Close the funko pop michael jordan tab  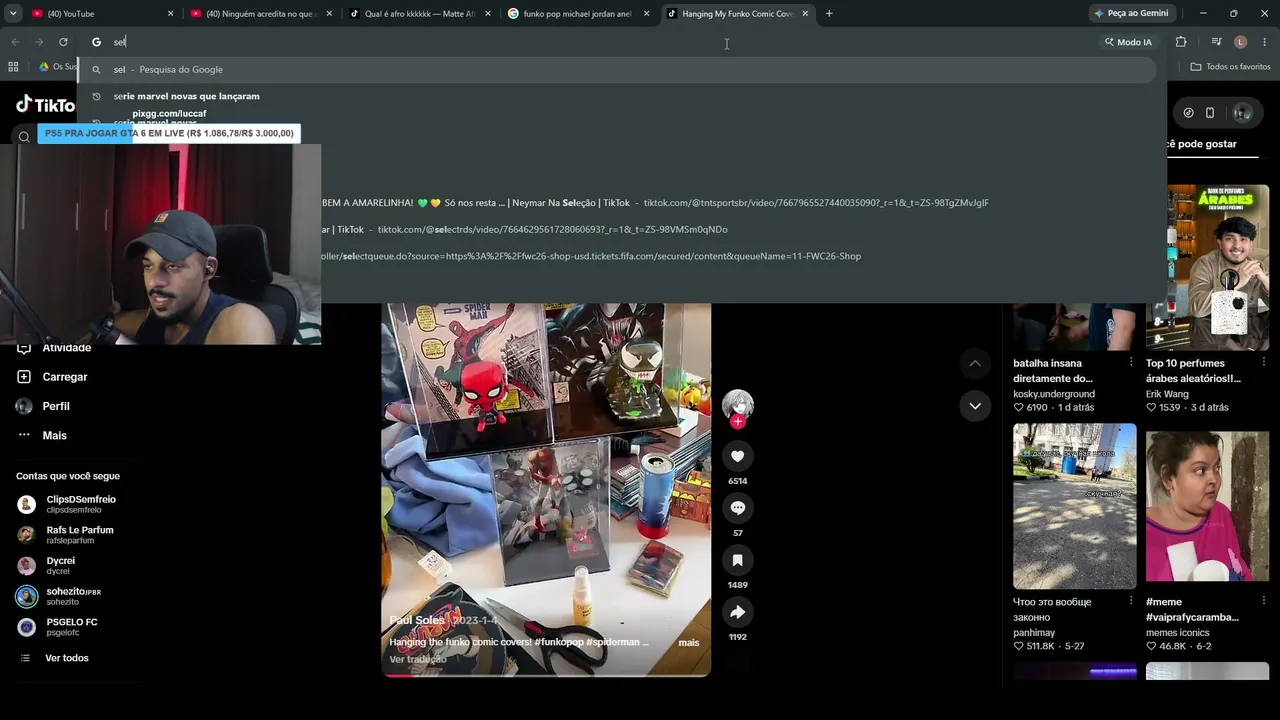click(646, 14)
